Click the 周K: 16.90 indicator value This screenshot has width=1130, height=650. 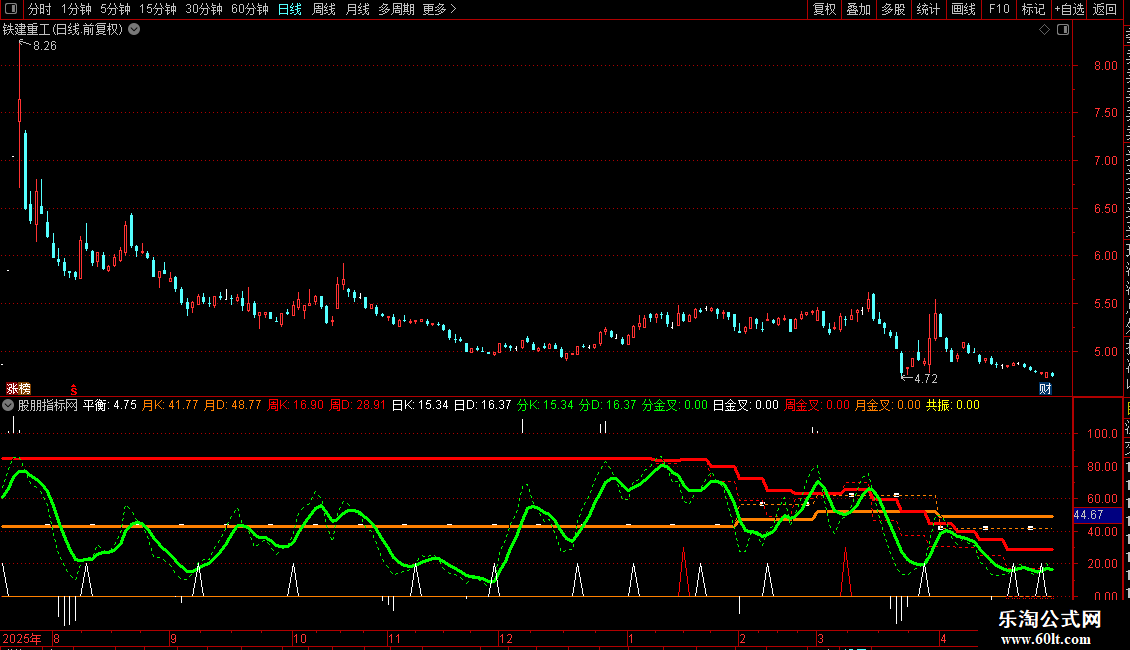295,405
